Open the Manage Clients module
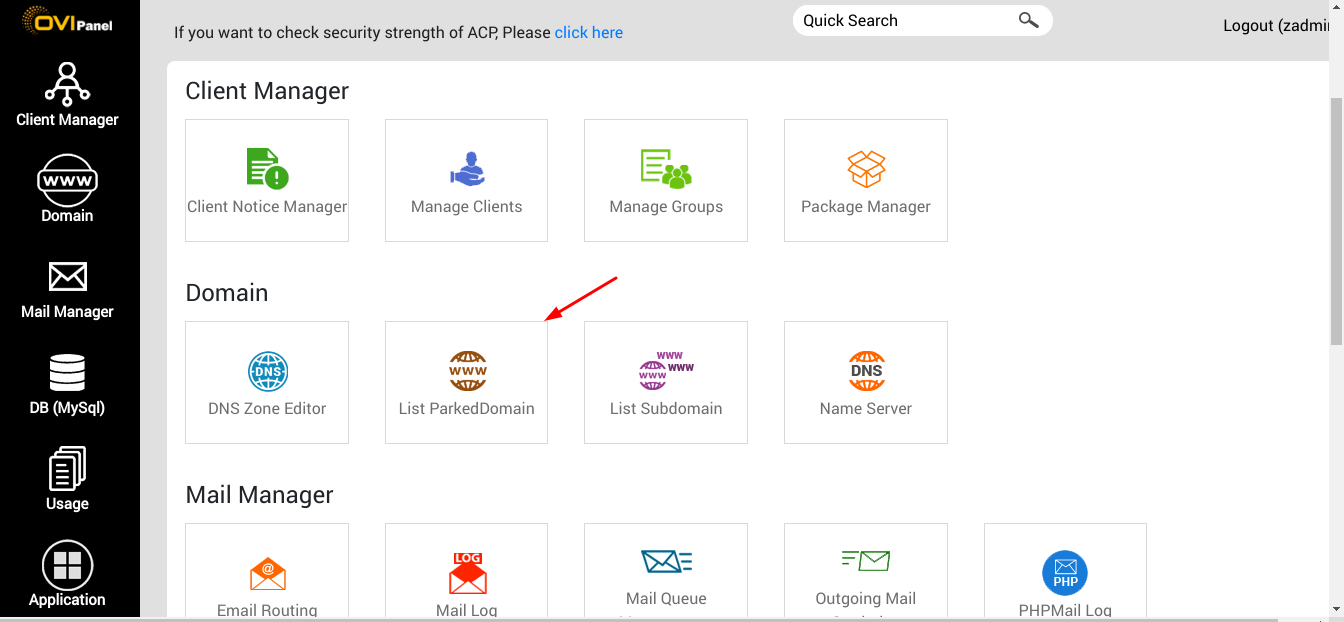 (466, 181)
